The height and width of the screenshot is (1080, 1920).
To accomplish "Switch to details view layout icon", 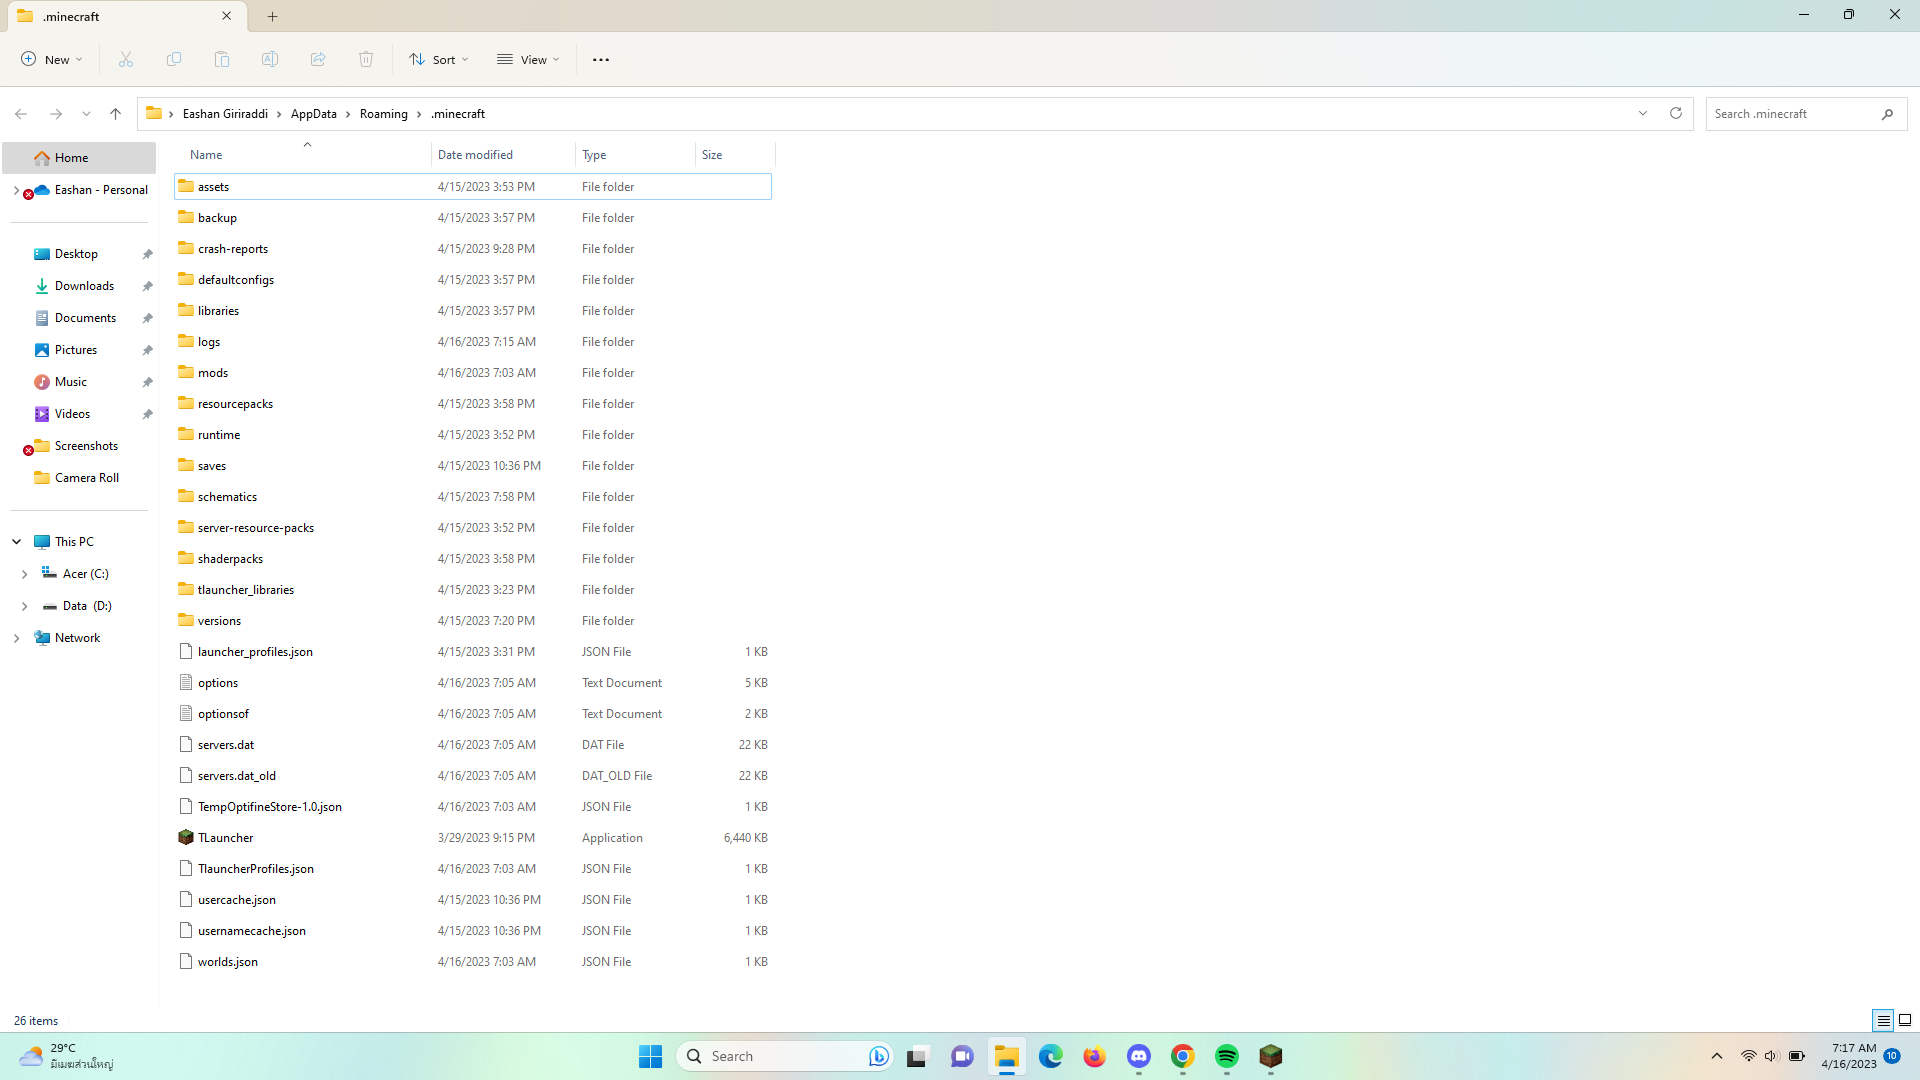I will 1883,1020.
